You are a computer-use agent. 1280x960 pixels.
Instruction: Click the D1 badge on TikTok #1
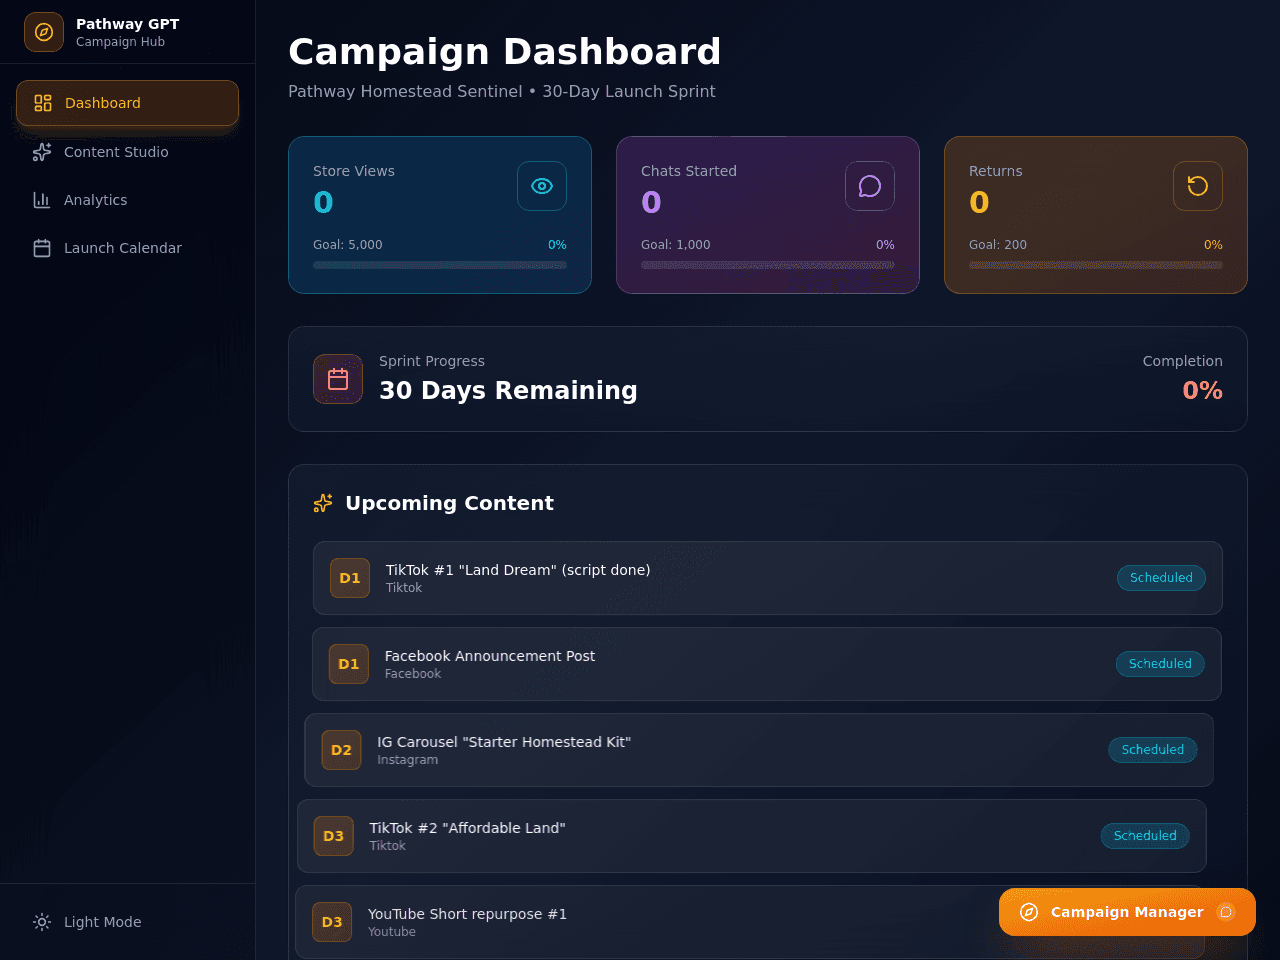pos(350,578)
